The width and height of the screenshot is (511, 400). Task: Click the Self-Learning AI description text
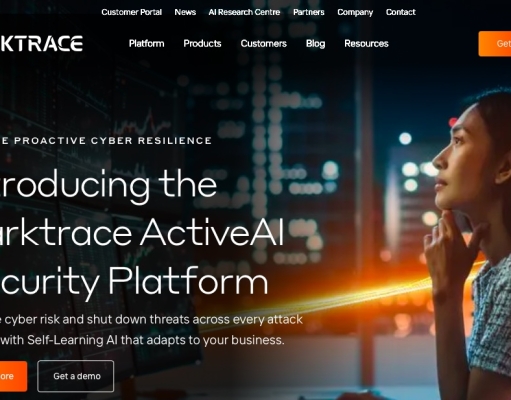tap(151, 330)
